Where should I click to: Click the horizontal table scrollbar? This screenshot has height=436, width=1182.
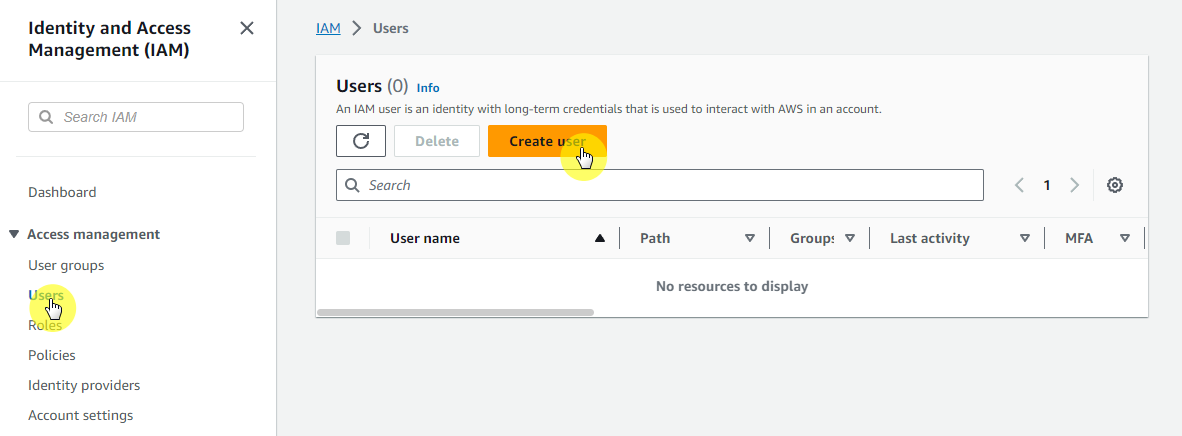(x=456, y=312)
